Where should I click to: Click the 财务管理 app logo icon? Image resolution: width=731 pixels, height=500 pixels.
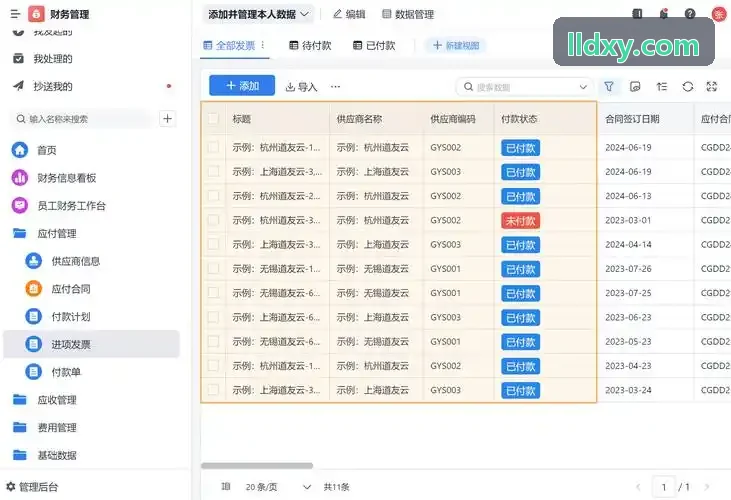coord(36,14)
